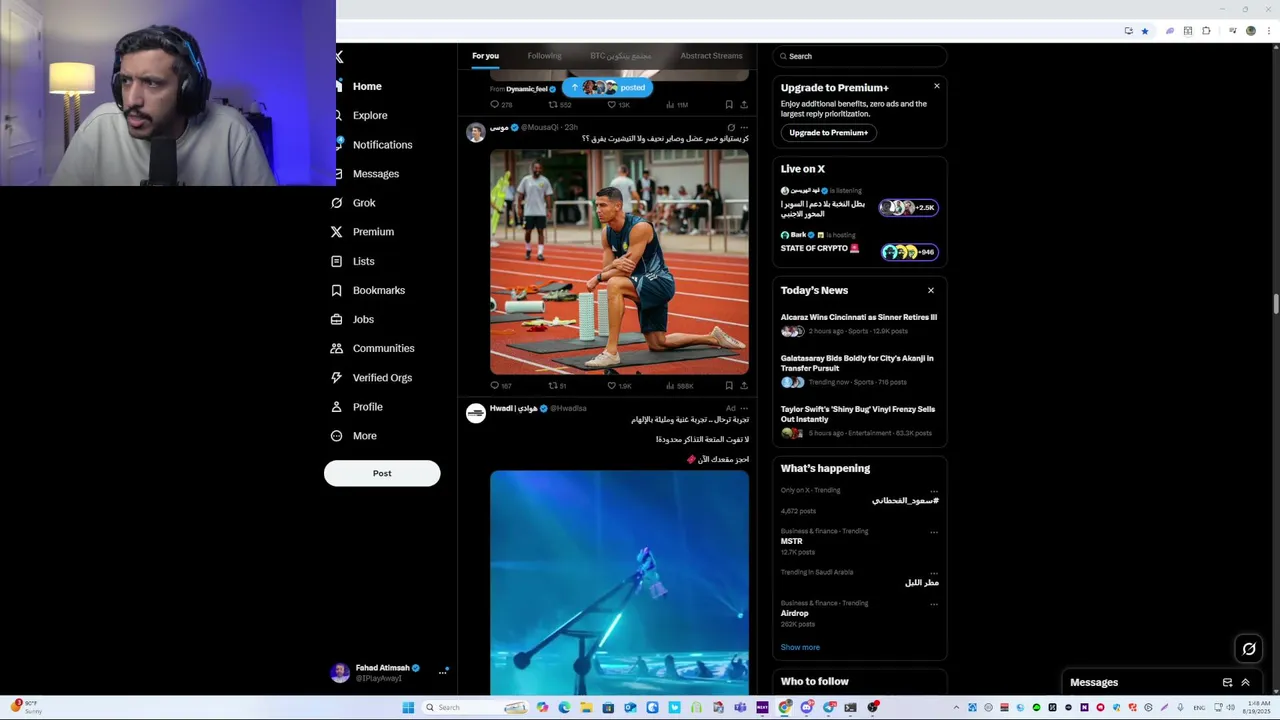This screenshot has height=720, width=1280.
Task: Click the X search field
Action: (x=859, y=56)
